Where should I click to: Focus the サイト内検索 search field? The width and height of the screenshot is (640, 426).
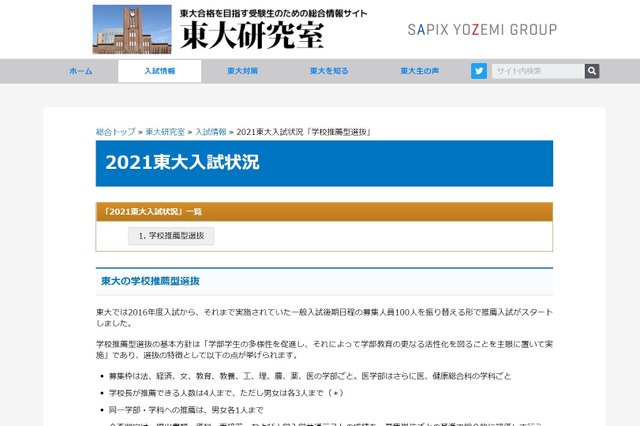(538, 71)
